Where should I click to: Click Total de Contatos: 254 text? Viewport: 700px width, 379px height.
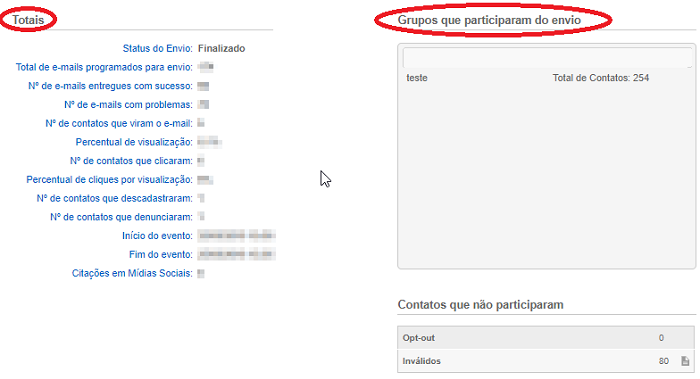(600, 78)
